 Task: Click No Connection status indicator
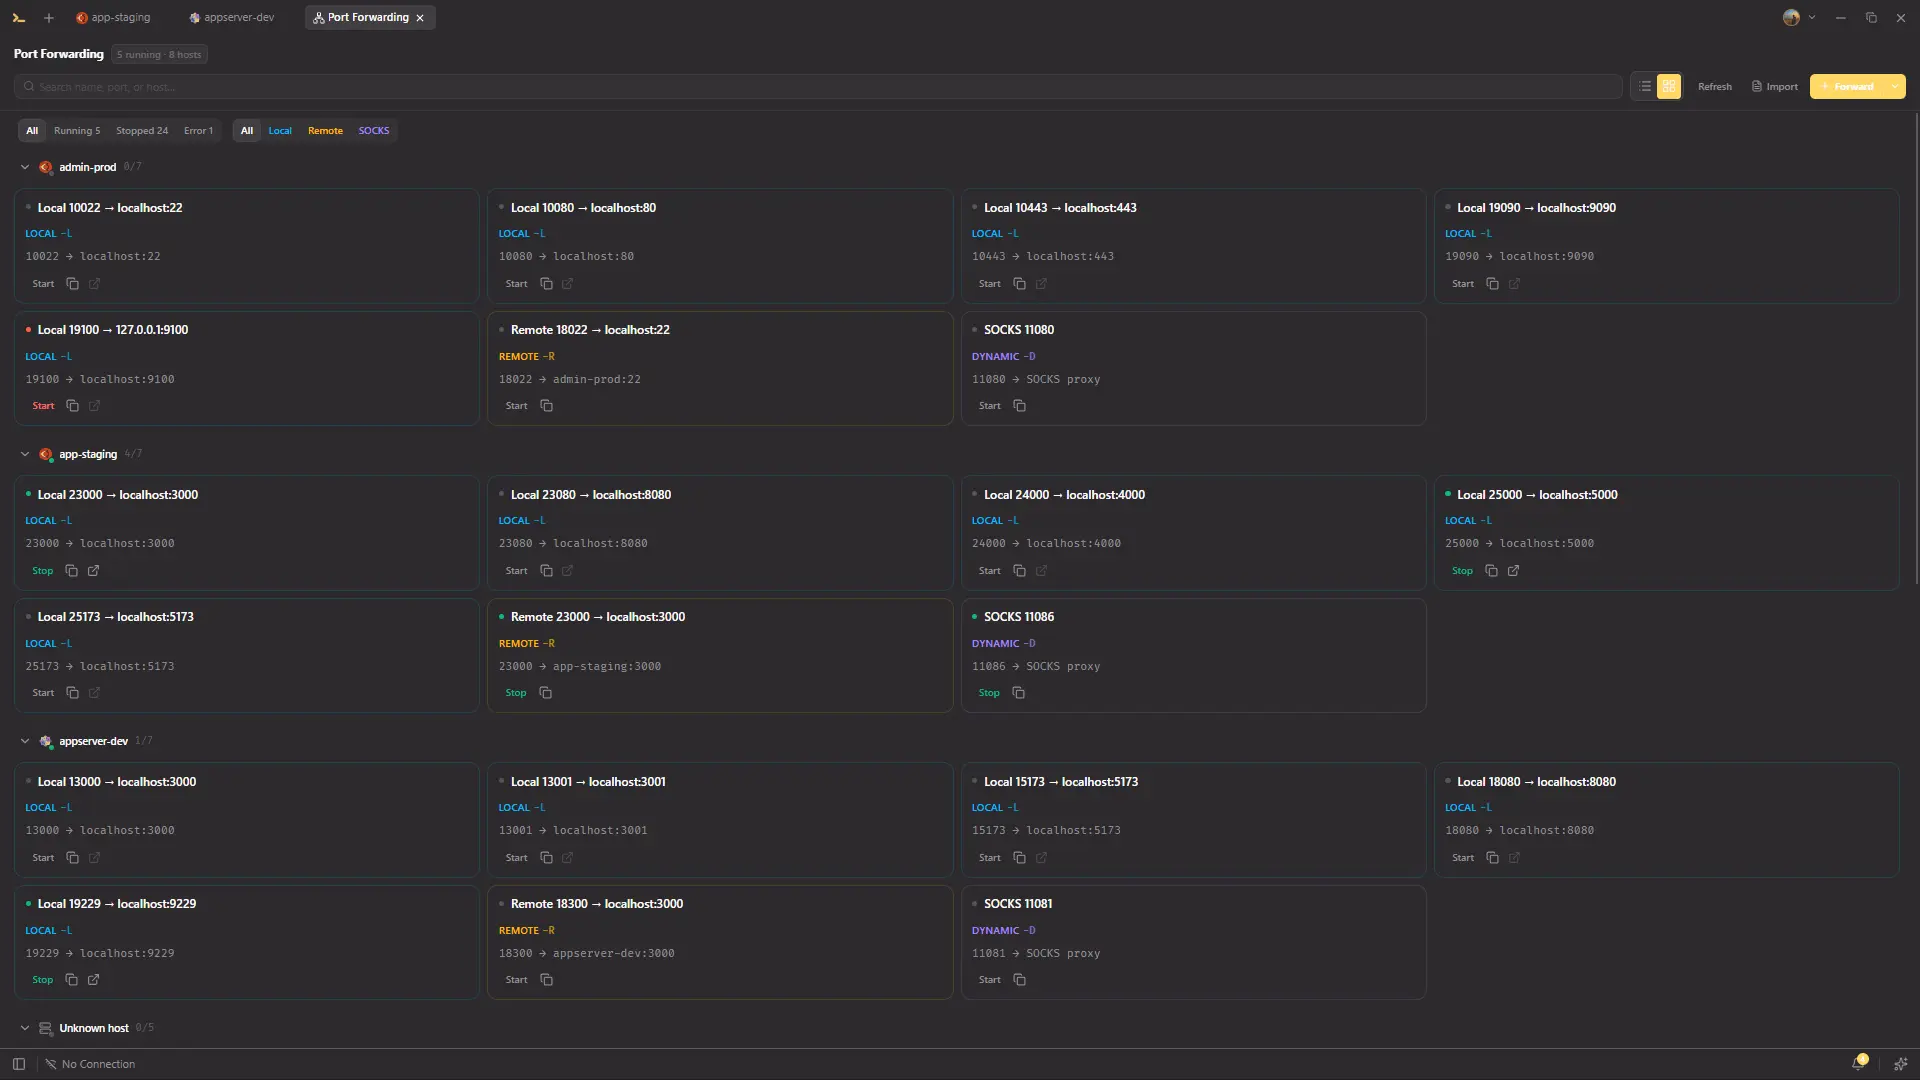coord(90,1064)
